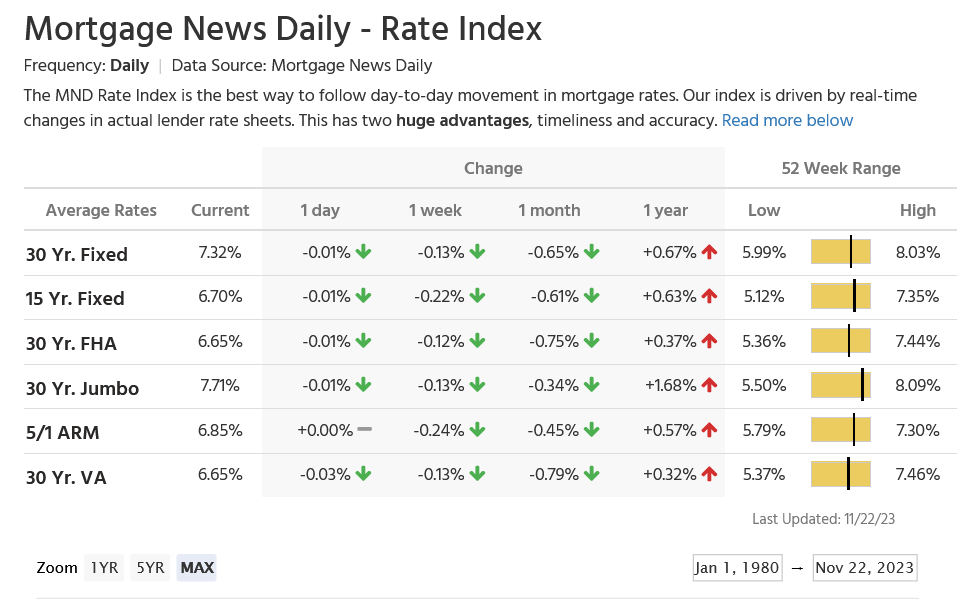The height and width of the screenshot is (599, 957).
Task: Click the Read more below link
Action: [787, 121]
